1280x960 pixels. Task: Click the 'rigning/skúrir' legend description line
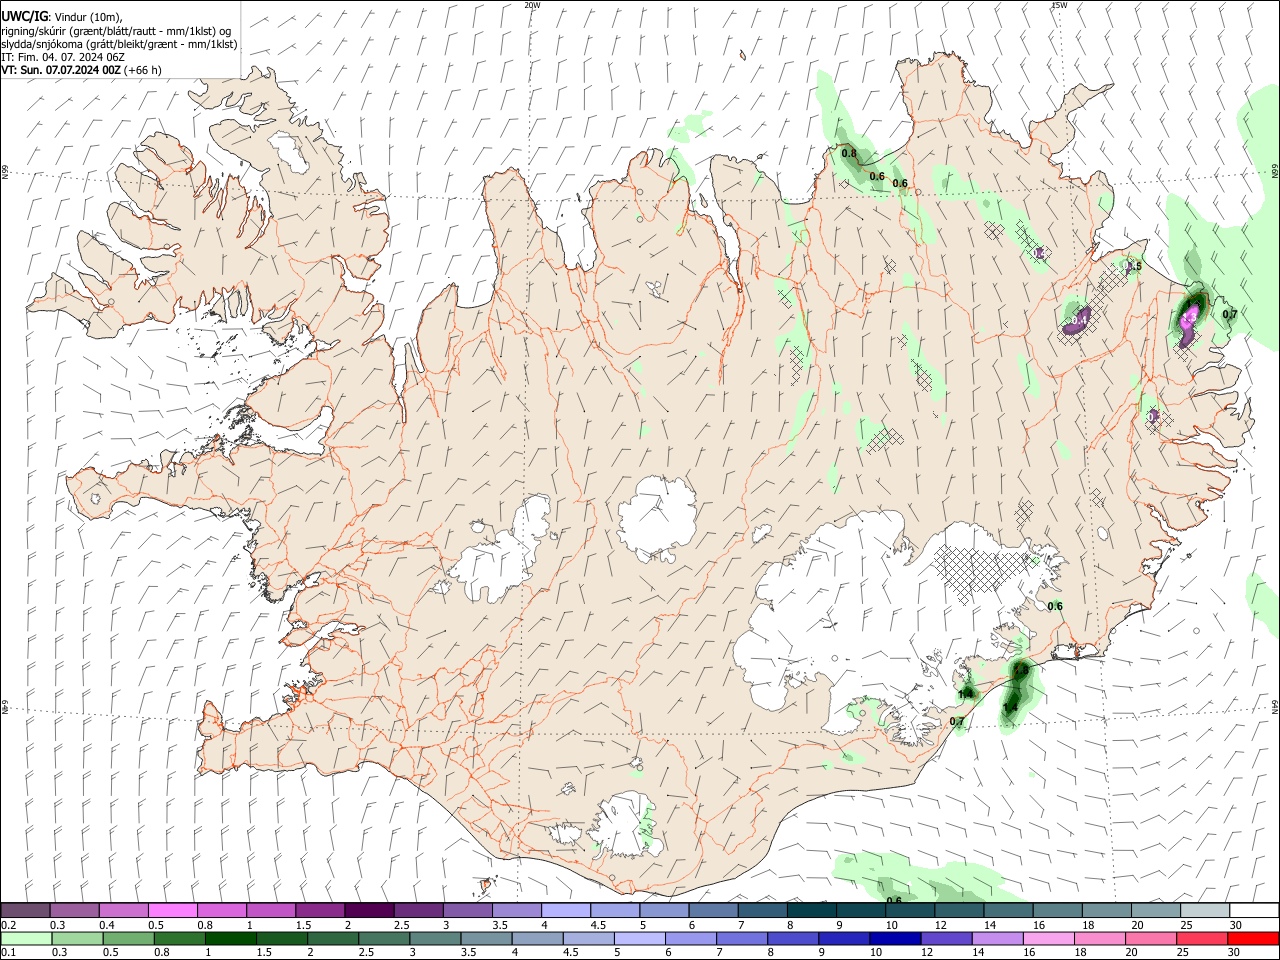click(x=116, y=30)
